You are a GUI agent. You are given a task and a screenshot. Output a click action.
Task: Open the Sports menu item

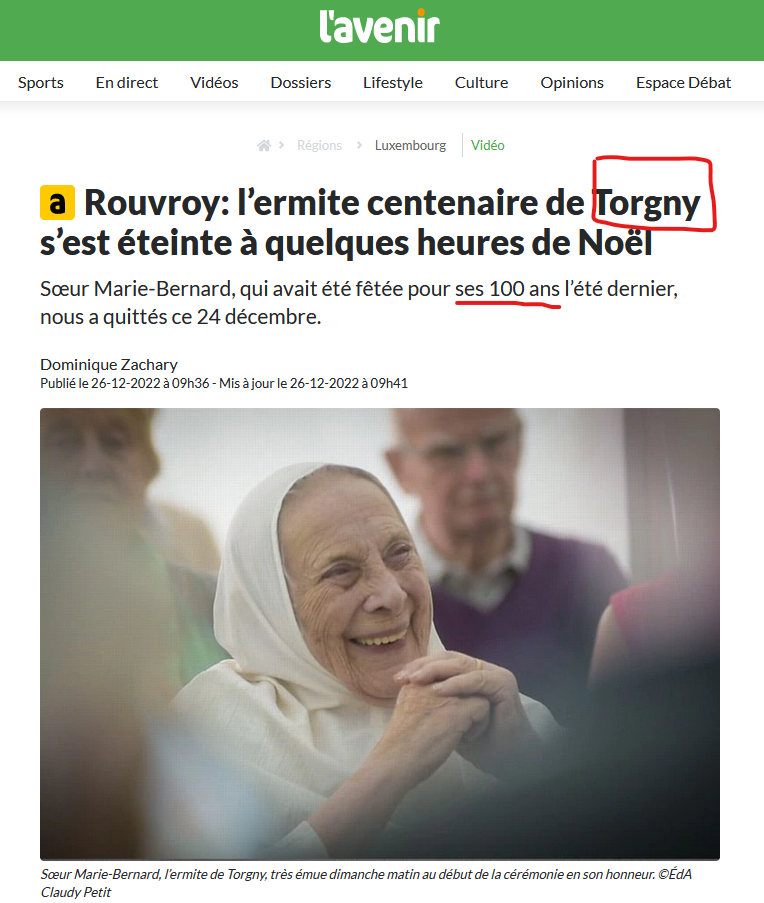pyautogui.click(x=41, y=82)
